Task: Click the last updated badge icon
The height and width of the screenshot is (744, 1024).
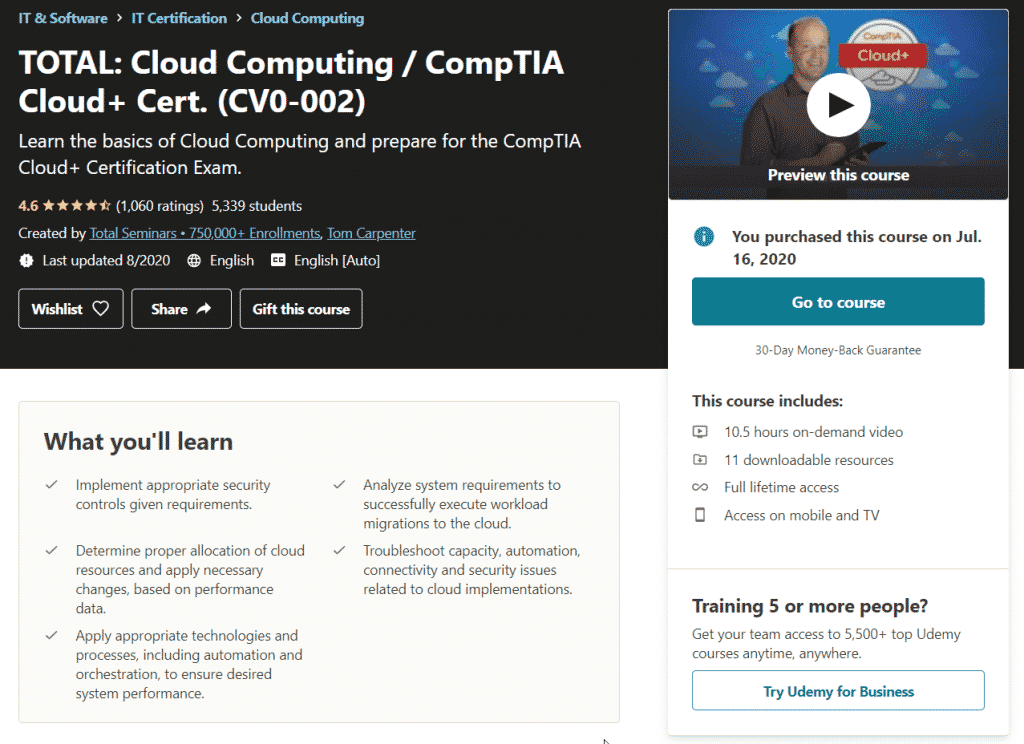Action: (26, 261)
